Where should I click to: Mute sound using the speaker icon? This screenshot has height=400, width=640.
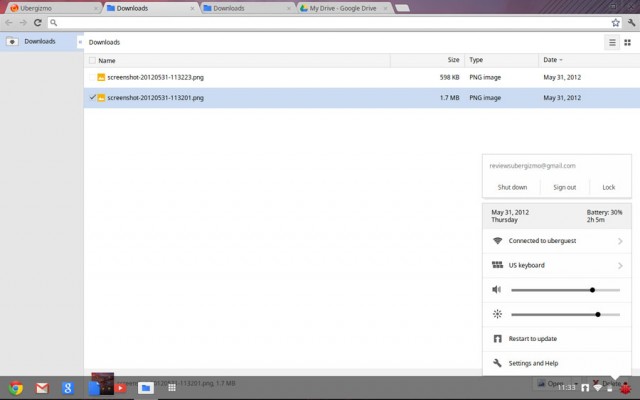(497, 290)
